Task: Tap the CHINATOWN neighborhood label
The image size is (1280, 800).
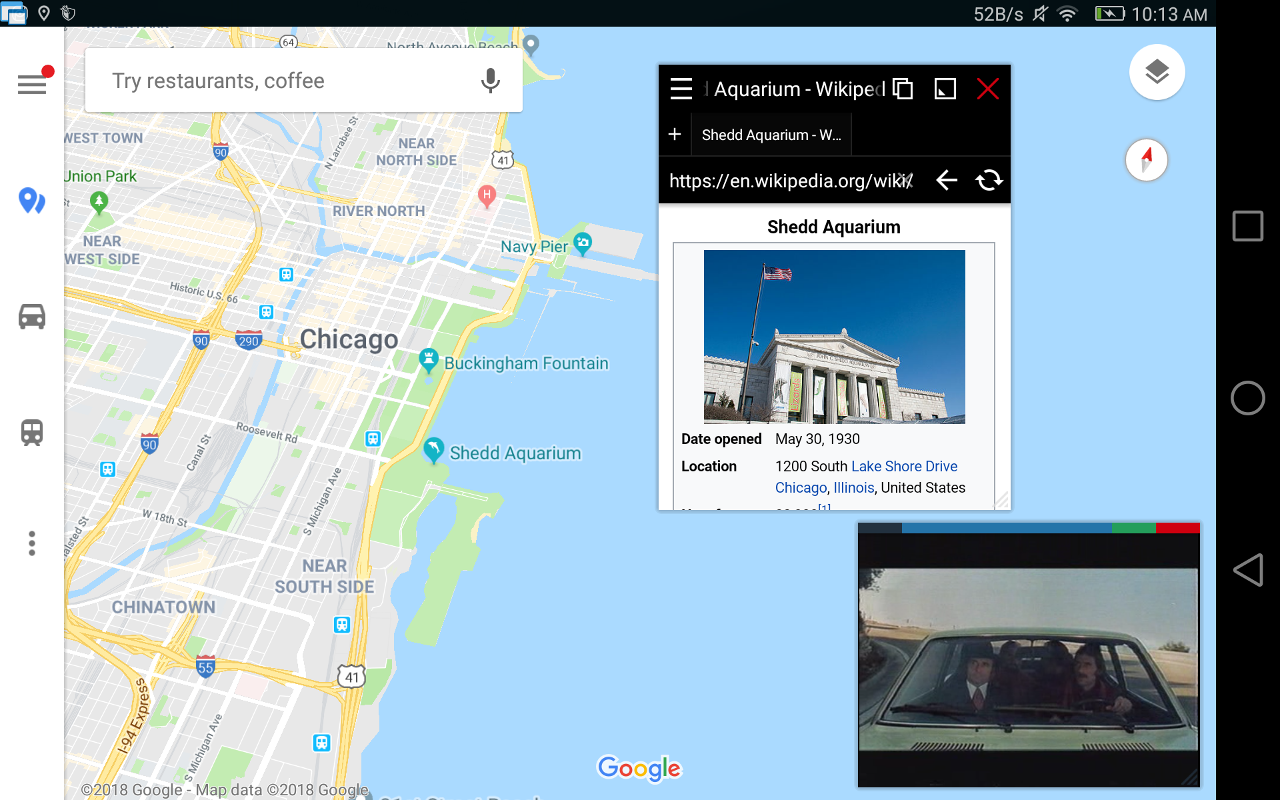Action: [163, 607]
